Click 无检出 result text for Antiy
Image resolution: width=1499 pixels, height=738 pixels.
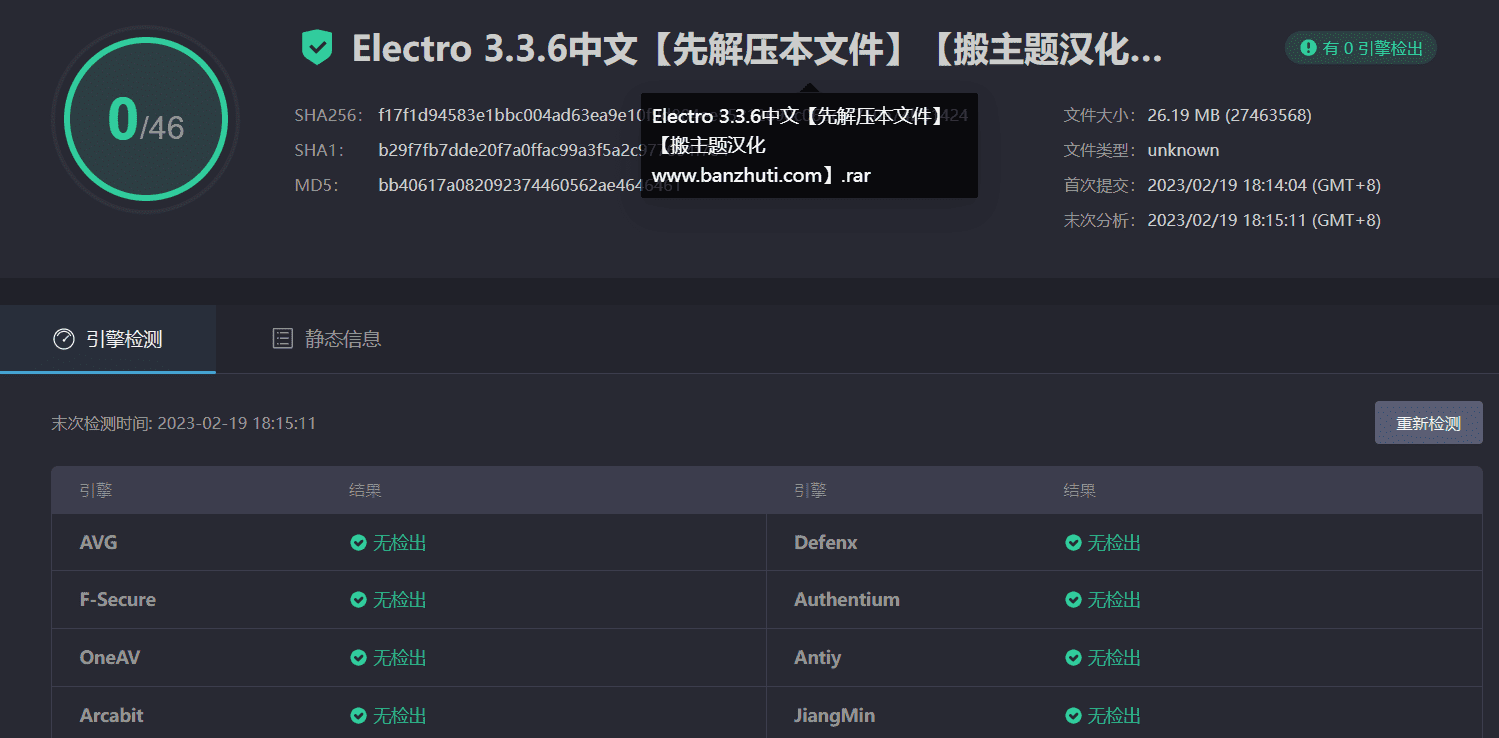point(1115,658)
